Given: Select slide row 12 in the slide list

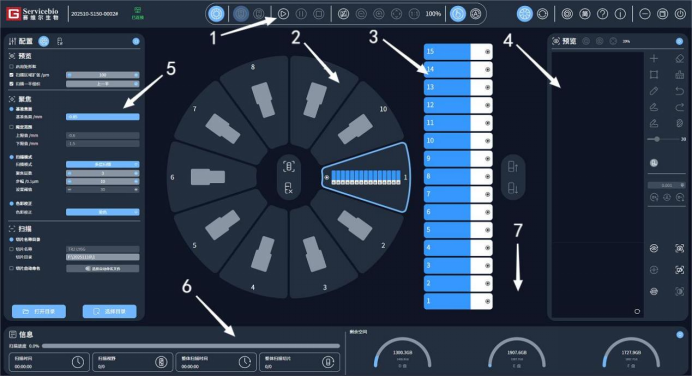Looking at the screenshot, I should click(x=458, y=105).
